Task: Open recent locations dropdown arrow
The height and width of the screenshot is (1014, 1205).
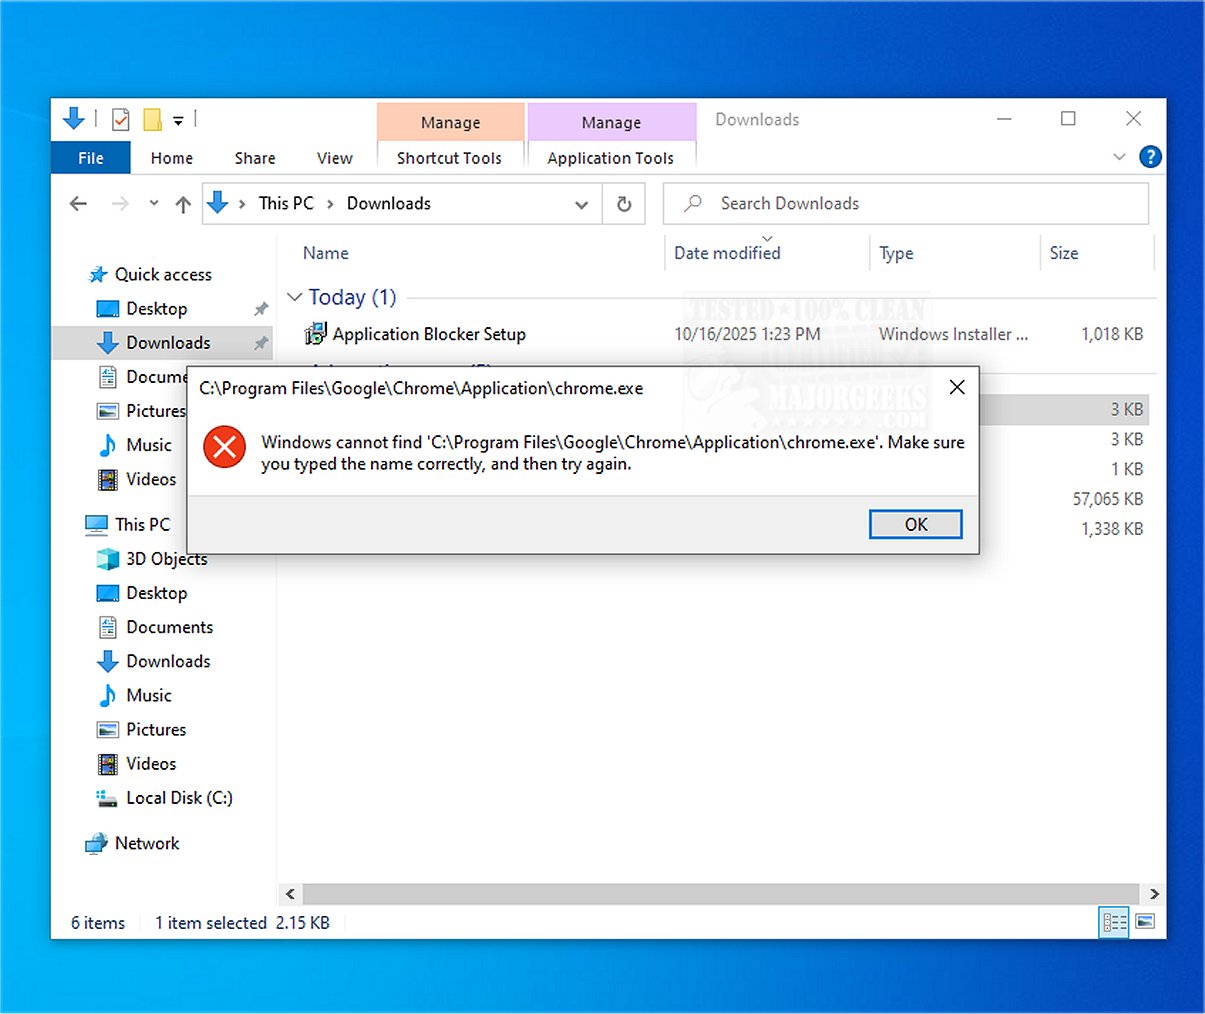Action: [153, 203]
